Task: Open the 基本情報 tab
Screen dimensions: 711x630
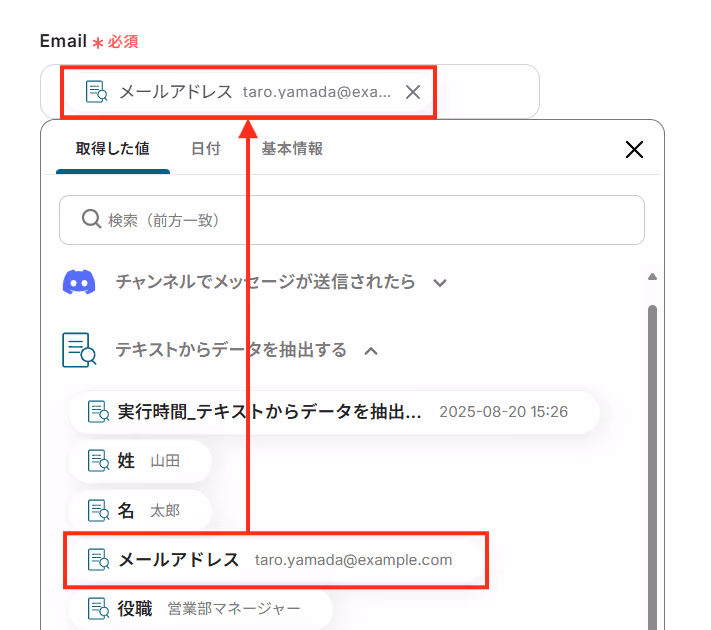Action: click(x=292, y=148)
